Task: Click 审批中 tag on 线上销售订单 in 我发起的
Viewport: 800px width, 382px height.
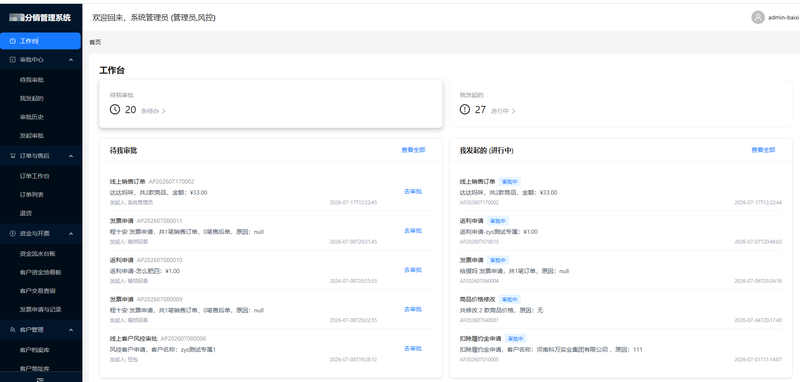Action: point(510,182)
